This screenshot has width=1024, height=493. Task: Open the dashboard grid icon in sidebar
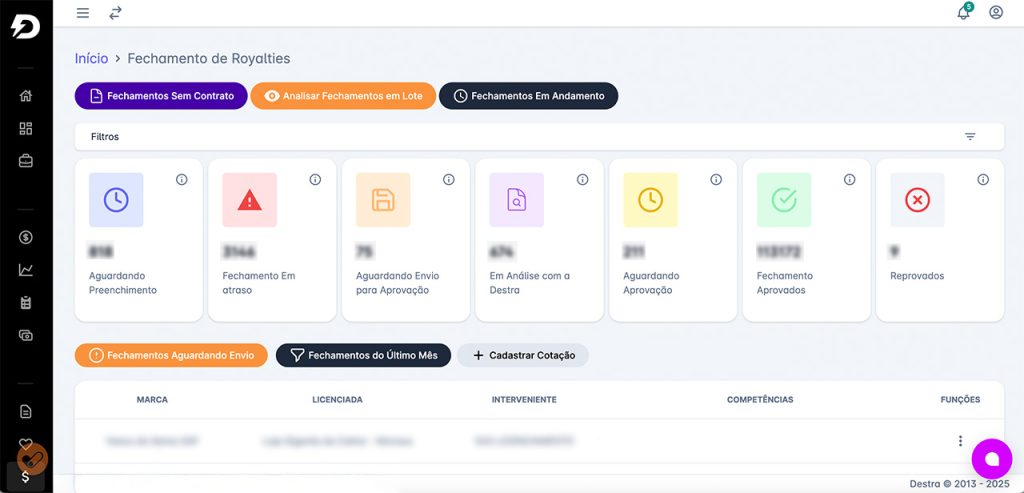(x=26, y=128)
